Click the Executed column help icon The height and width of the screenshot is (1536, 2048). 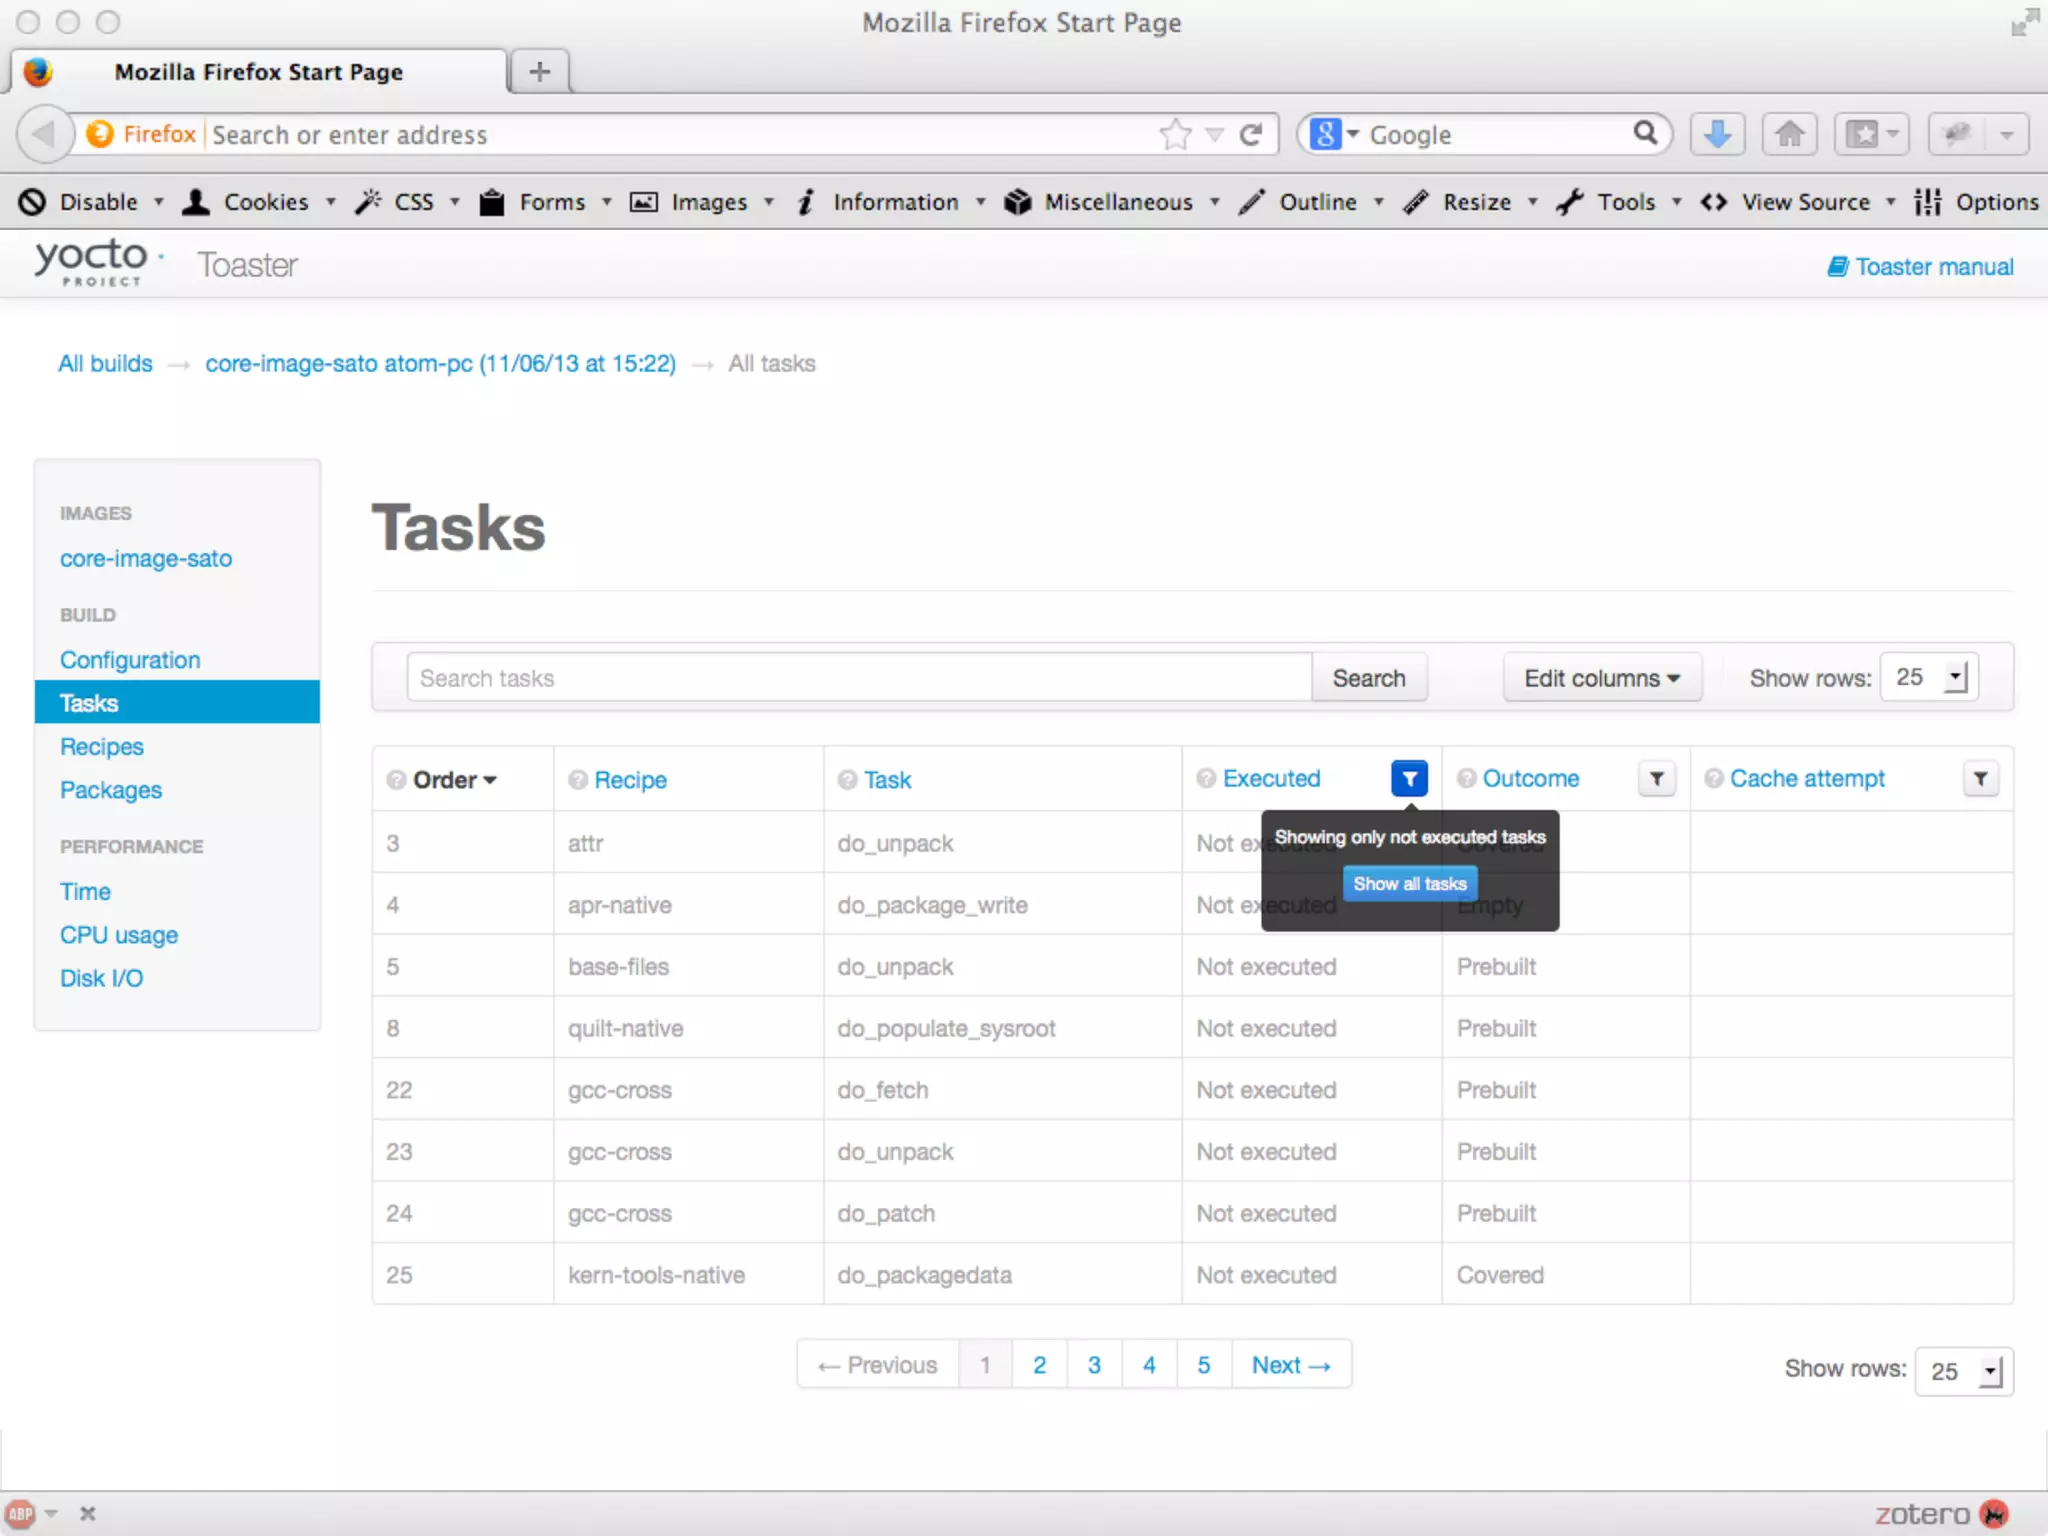(x=1206, y=778)
